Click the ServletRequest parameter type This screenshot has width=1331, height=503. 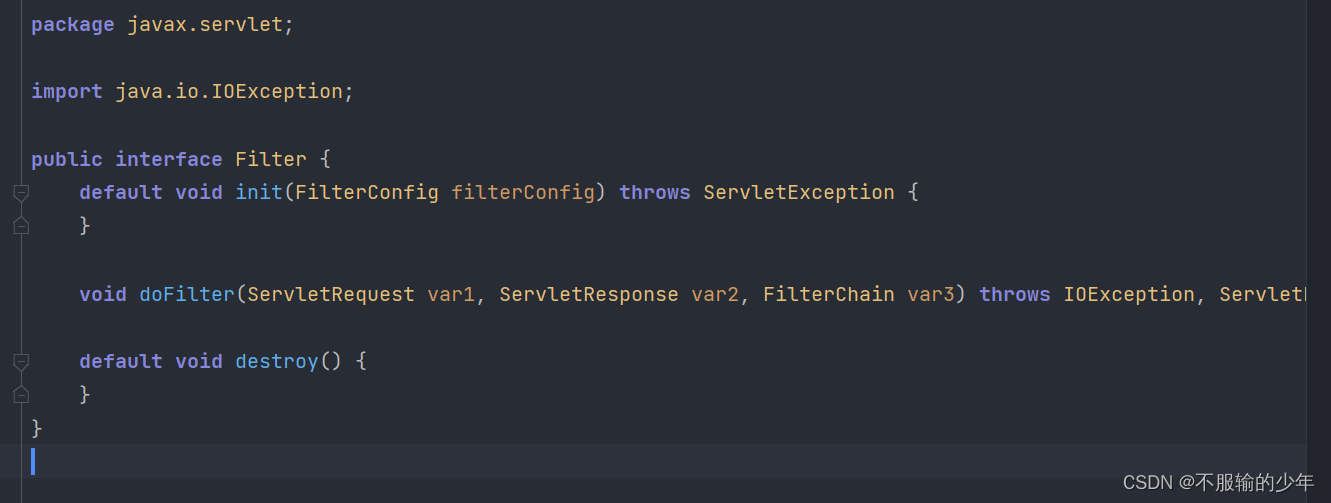[x=331, y=294]
